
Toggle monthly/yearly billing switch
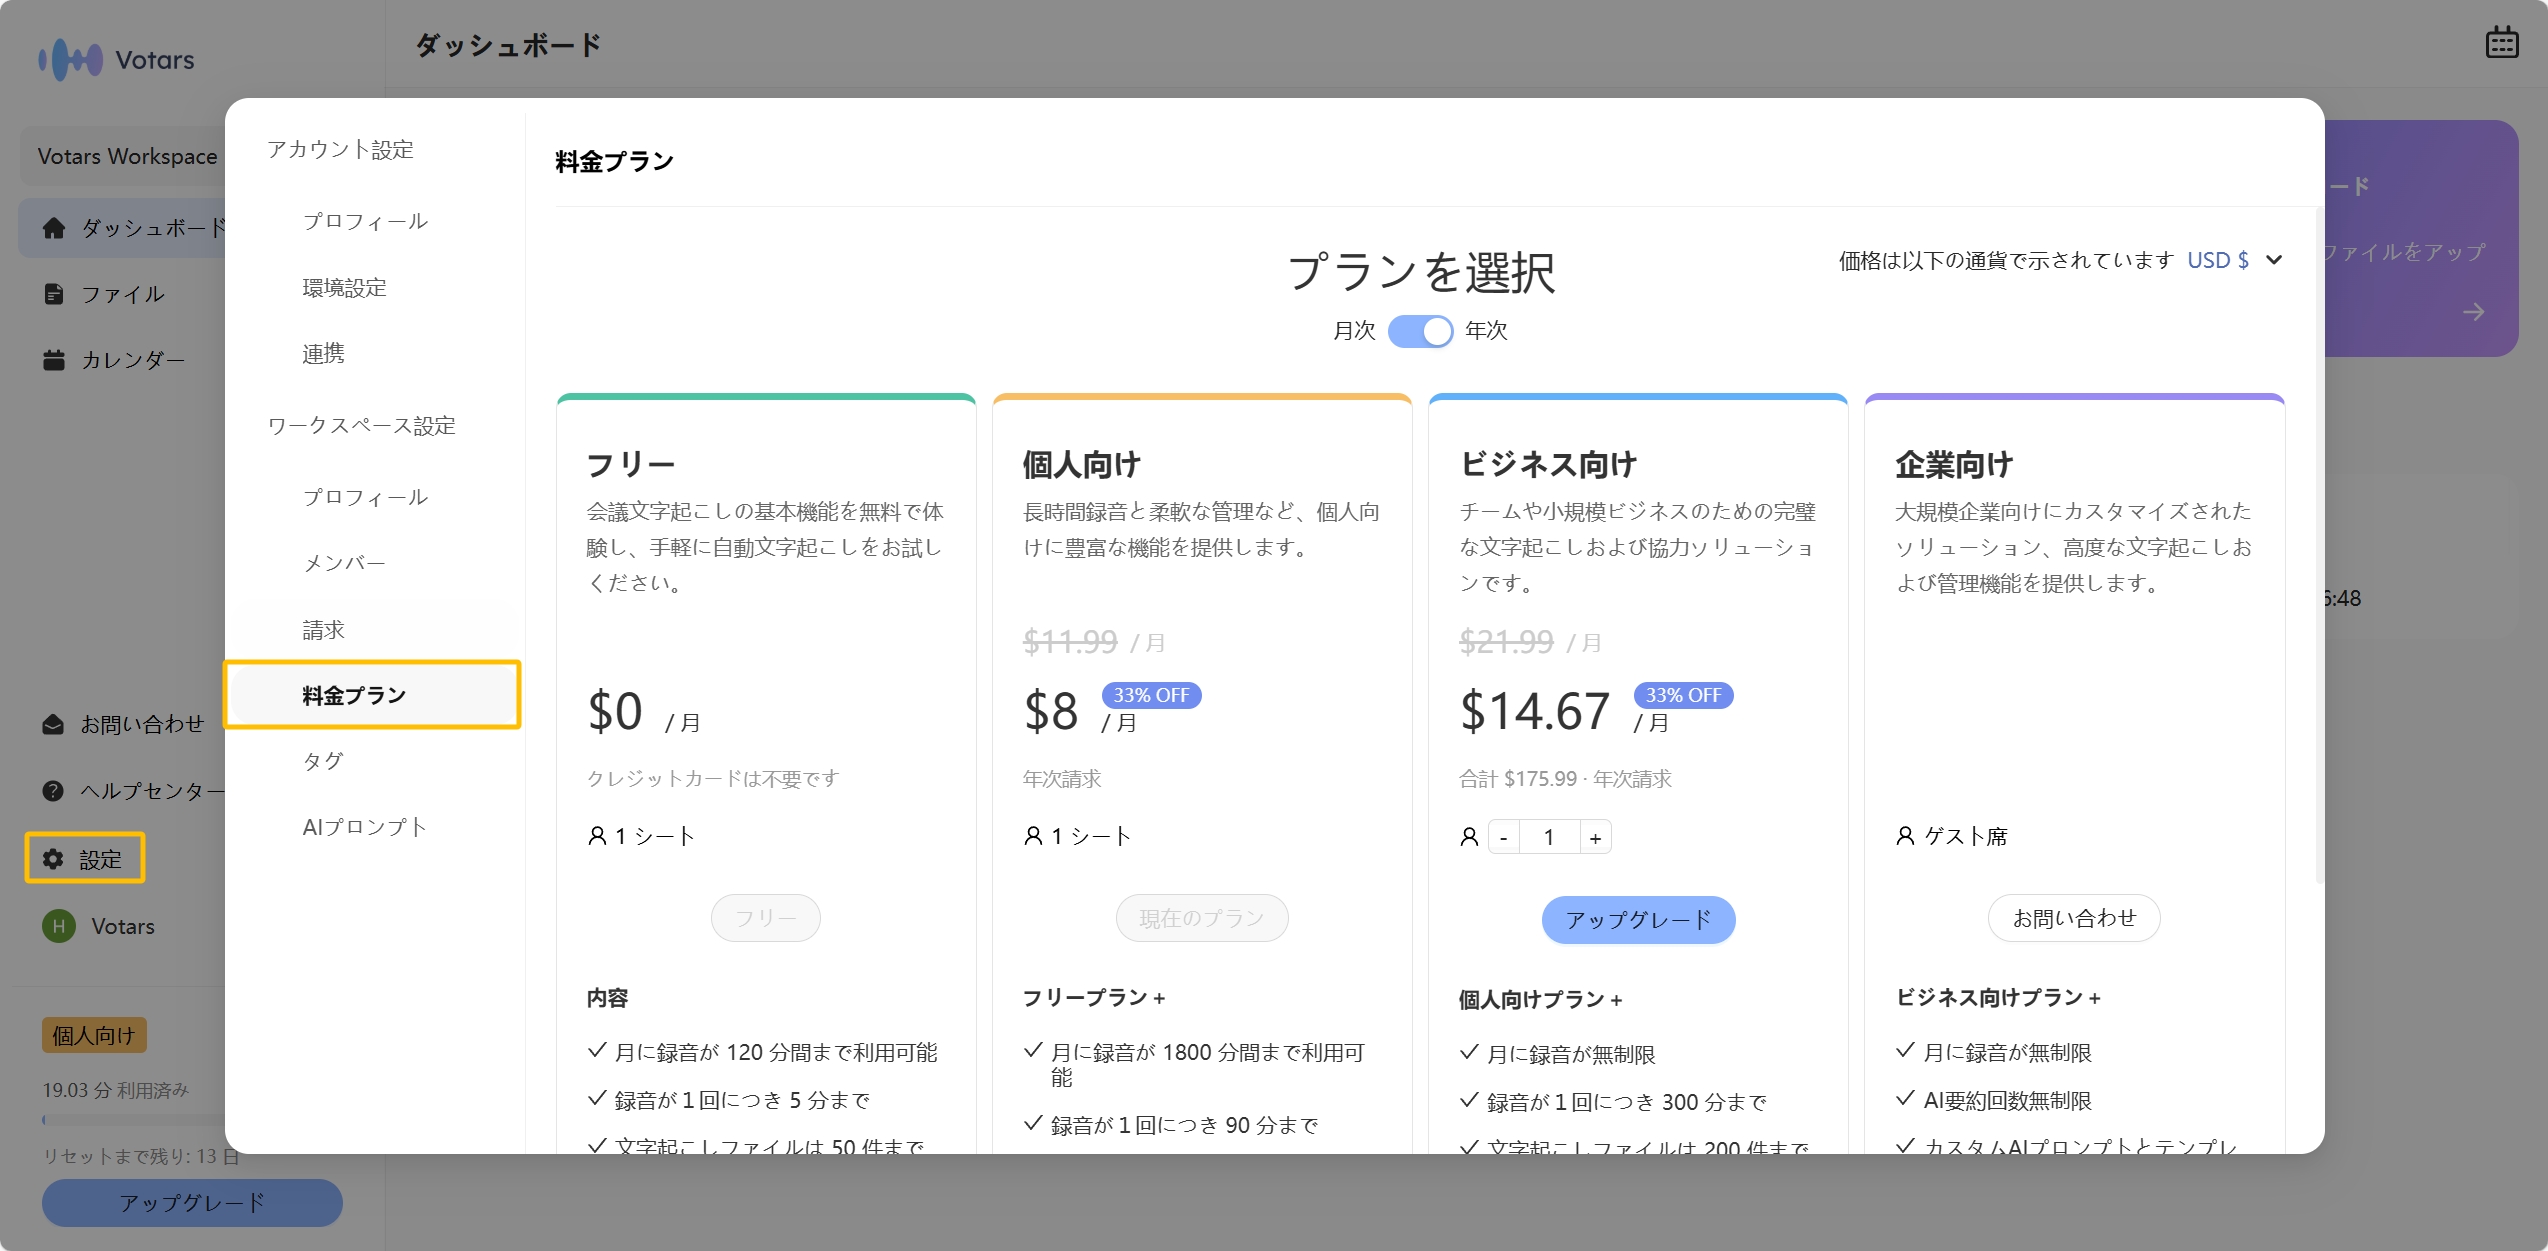point(1420,331)
